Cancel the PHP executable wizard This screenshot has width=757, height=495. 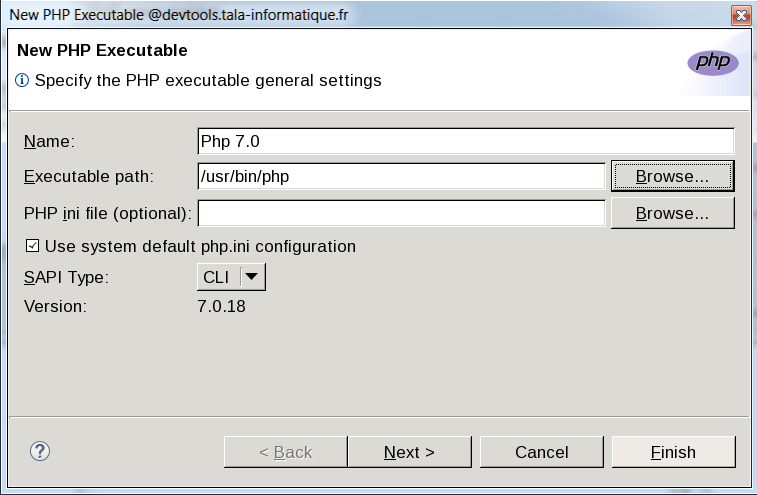click(541, 452)
